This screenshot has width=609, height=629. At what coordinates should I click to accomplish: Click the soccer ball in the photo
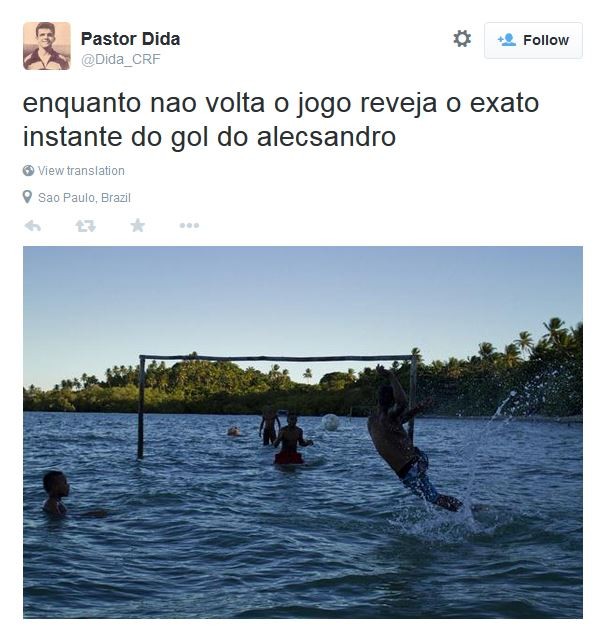point(330,422)
